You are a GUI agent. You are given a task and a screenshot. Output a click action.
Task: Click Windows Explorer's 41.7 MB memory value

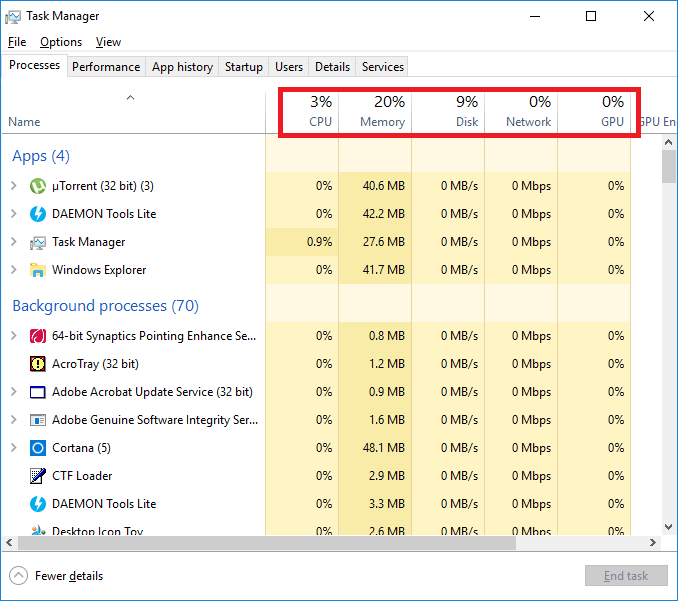click(384, 270)
